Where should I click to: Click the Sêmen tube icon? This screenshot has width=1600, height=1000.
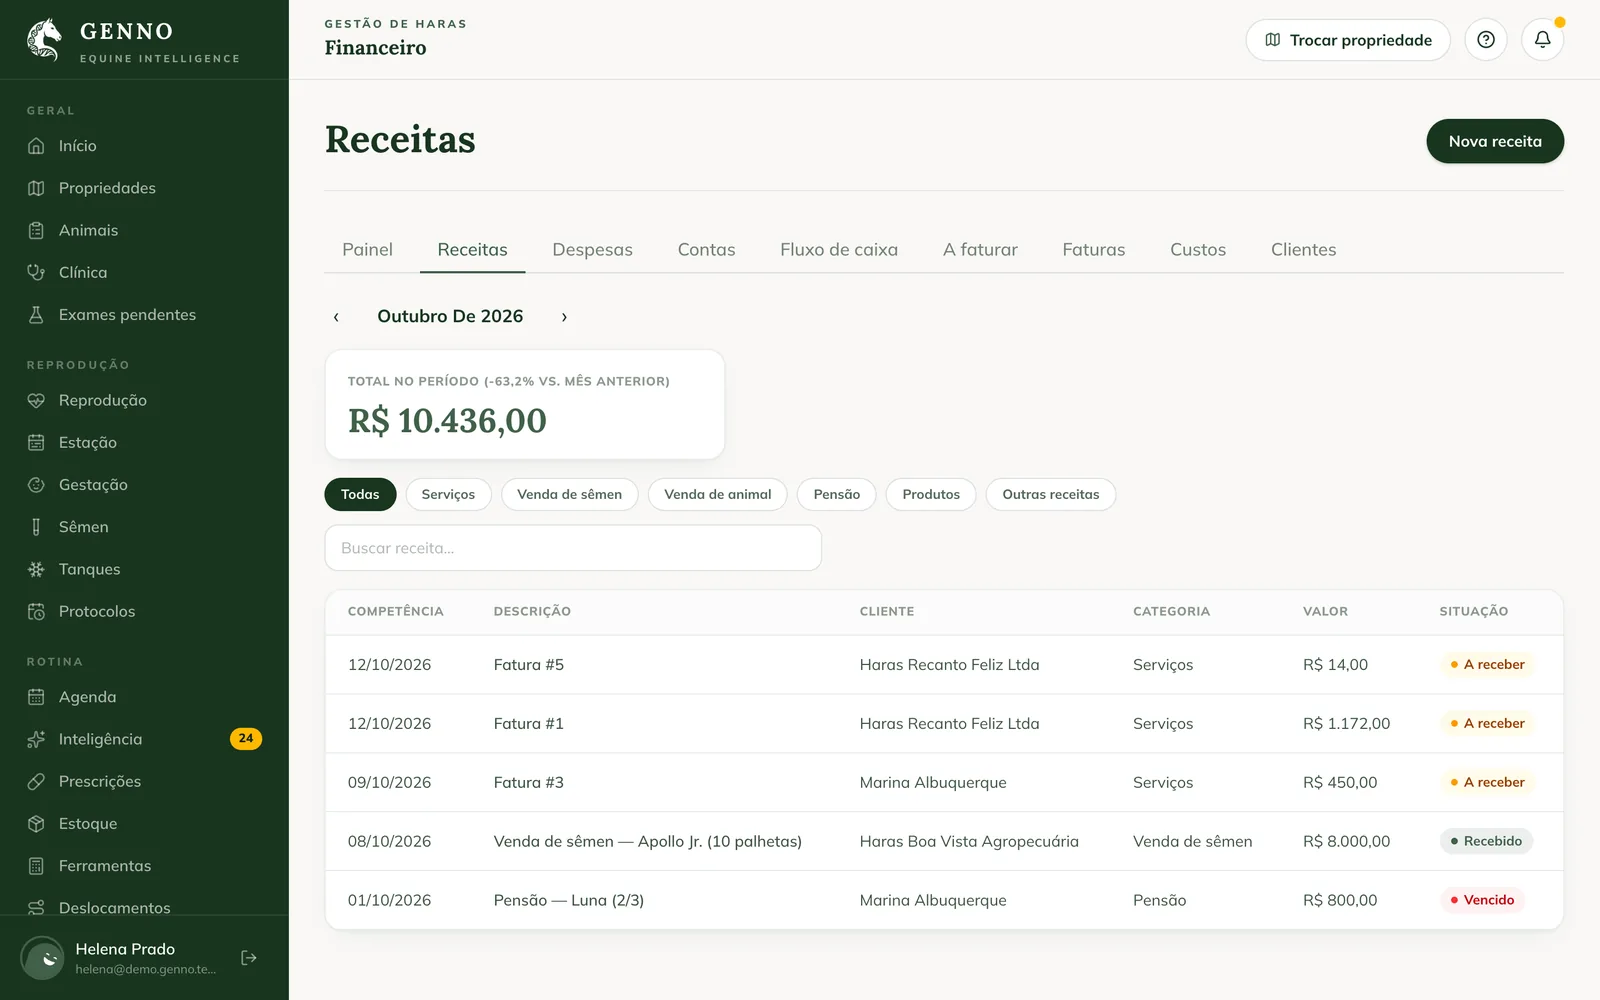[36, 527]
